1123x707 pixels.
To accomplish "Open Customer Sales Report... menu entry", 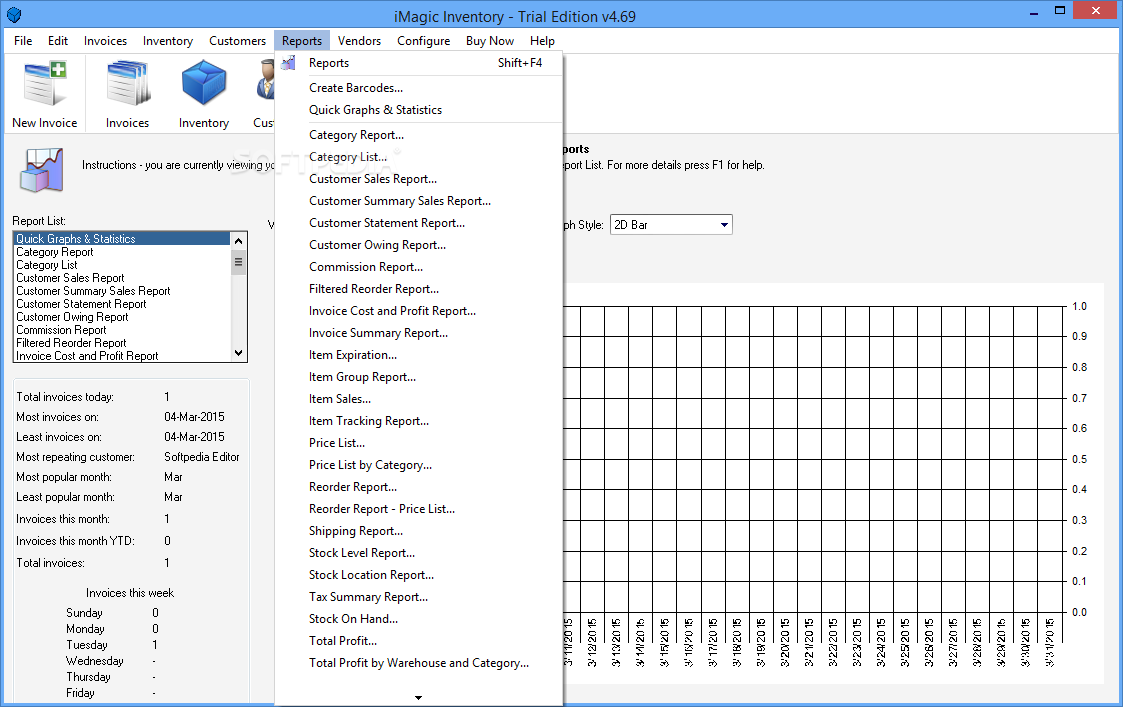I will (419, 179).
